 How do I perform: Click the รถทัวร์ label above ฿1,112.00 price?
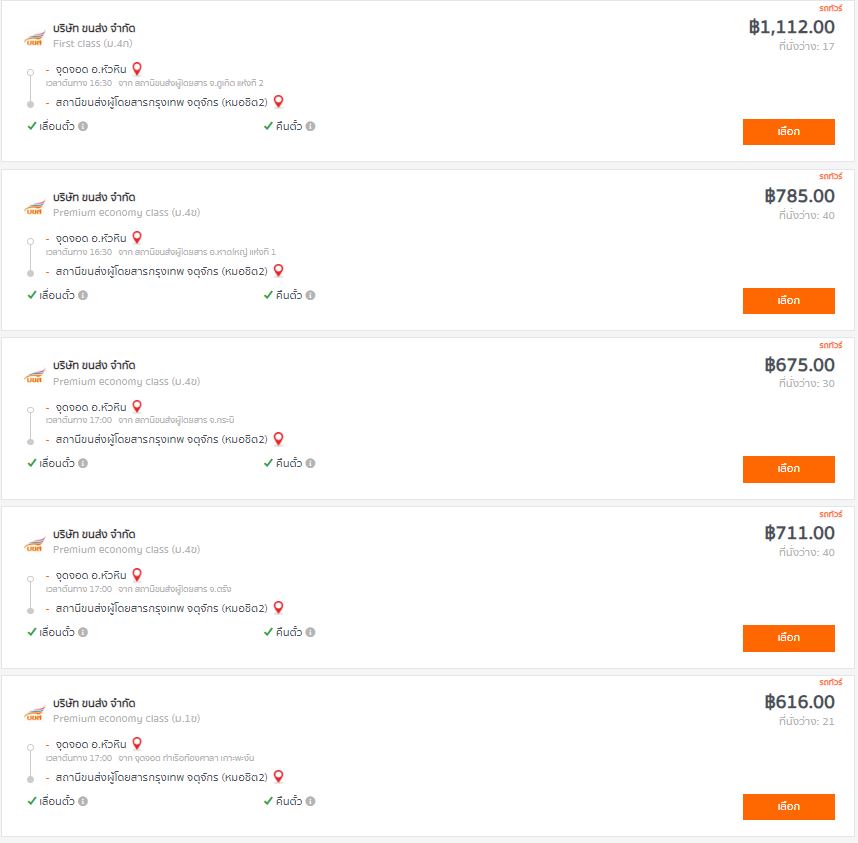[x=831, y=8]
